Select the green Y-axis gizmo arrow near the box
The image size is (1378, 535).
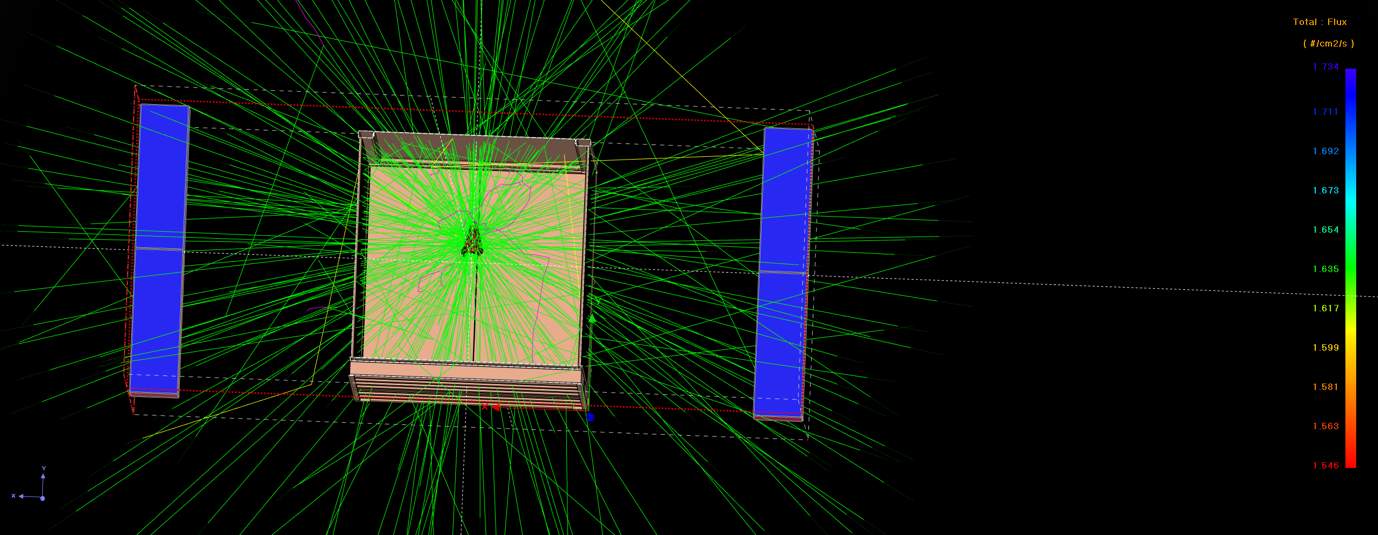click(x=592, y=318)
